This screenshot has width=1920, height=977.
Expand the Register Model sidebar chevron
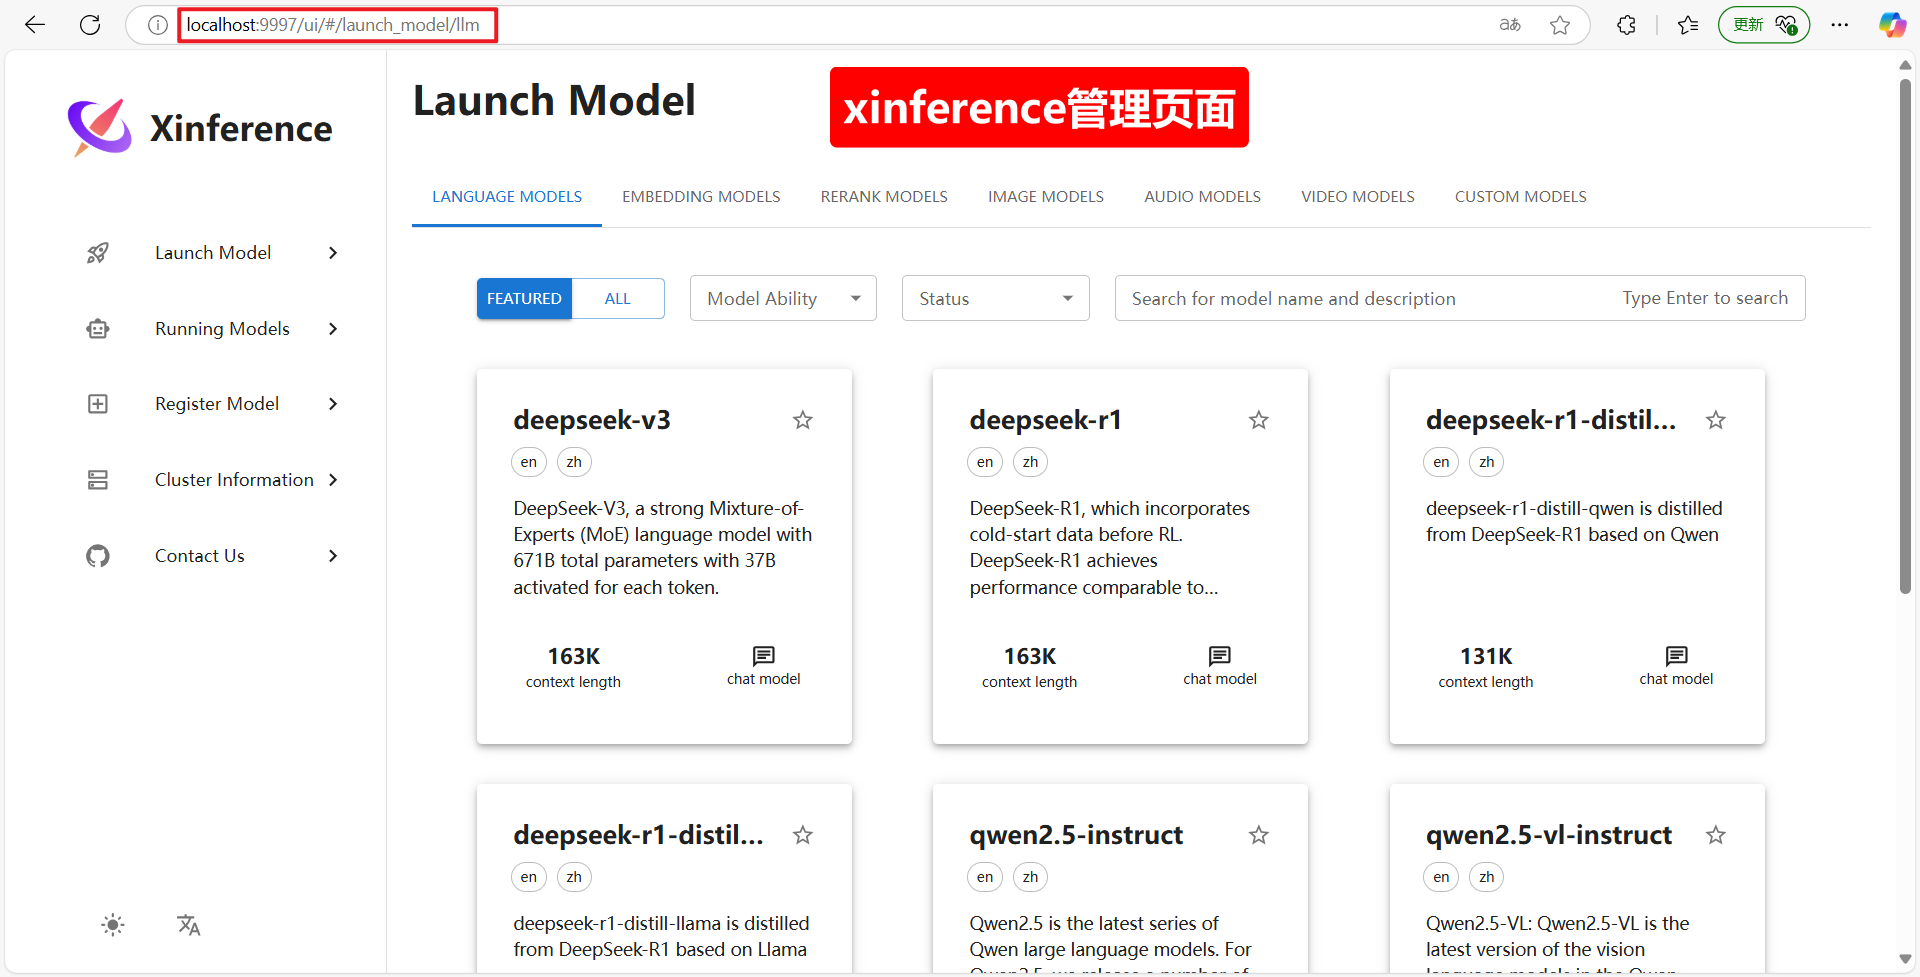click(x=333, y=404)
